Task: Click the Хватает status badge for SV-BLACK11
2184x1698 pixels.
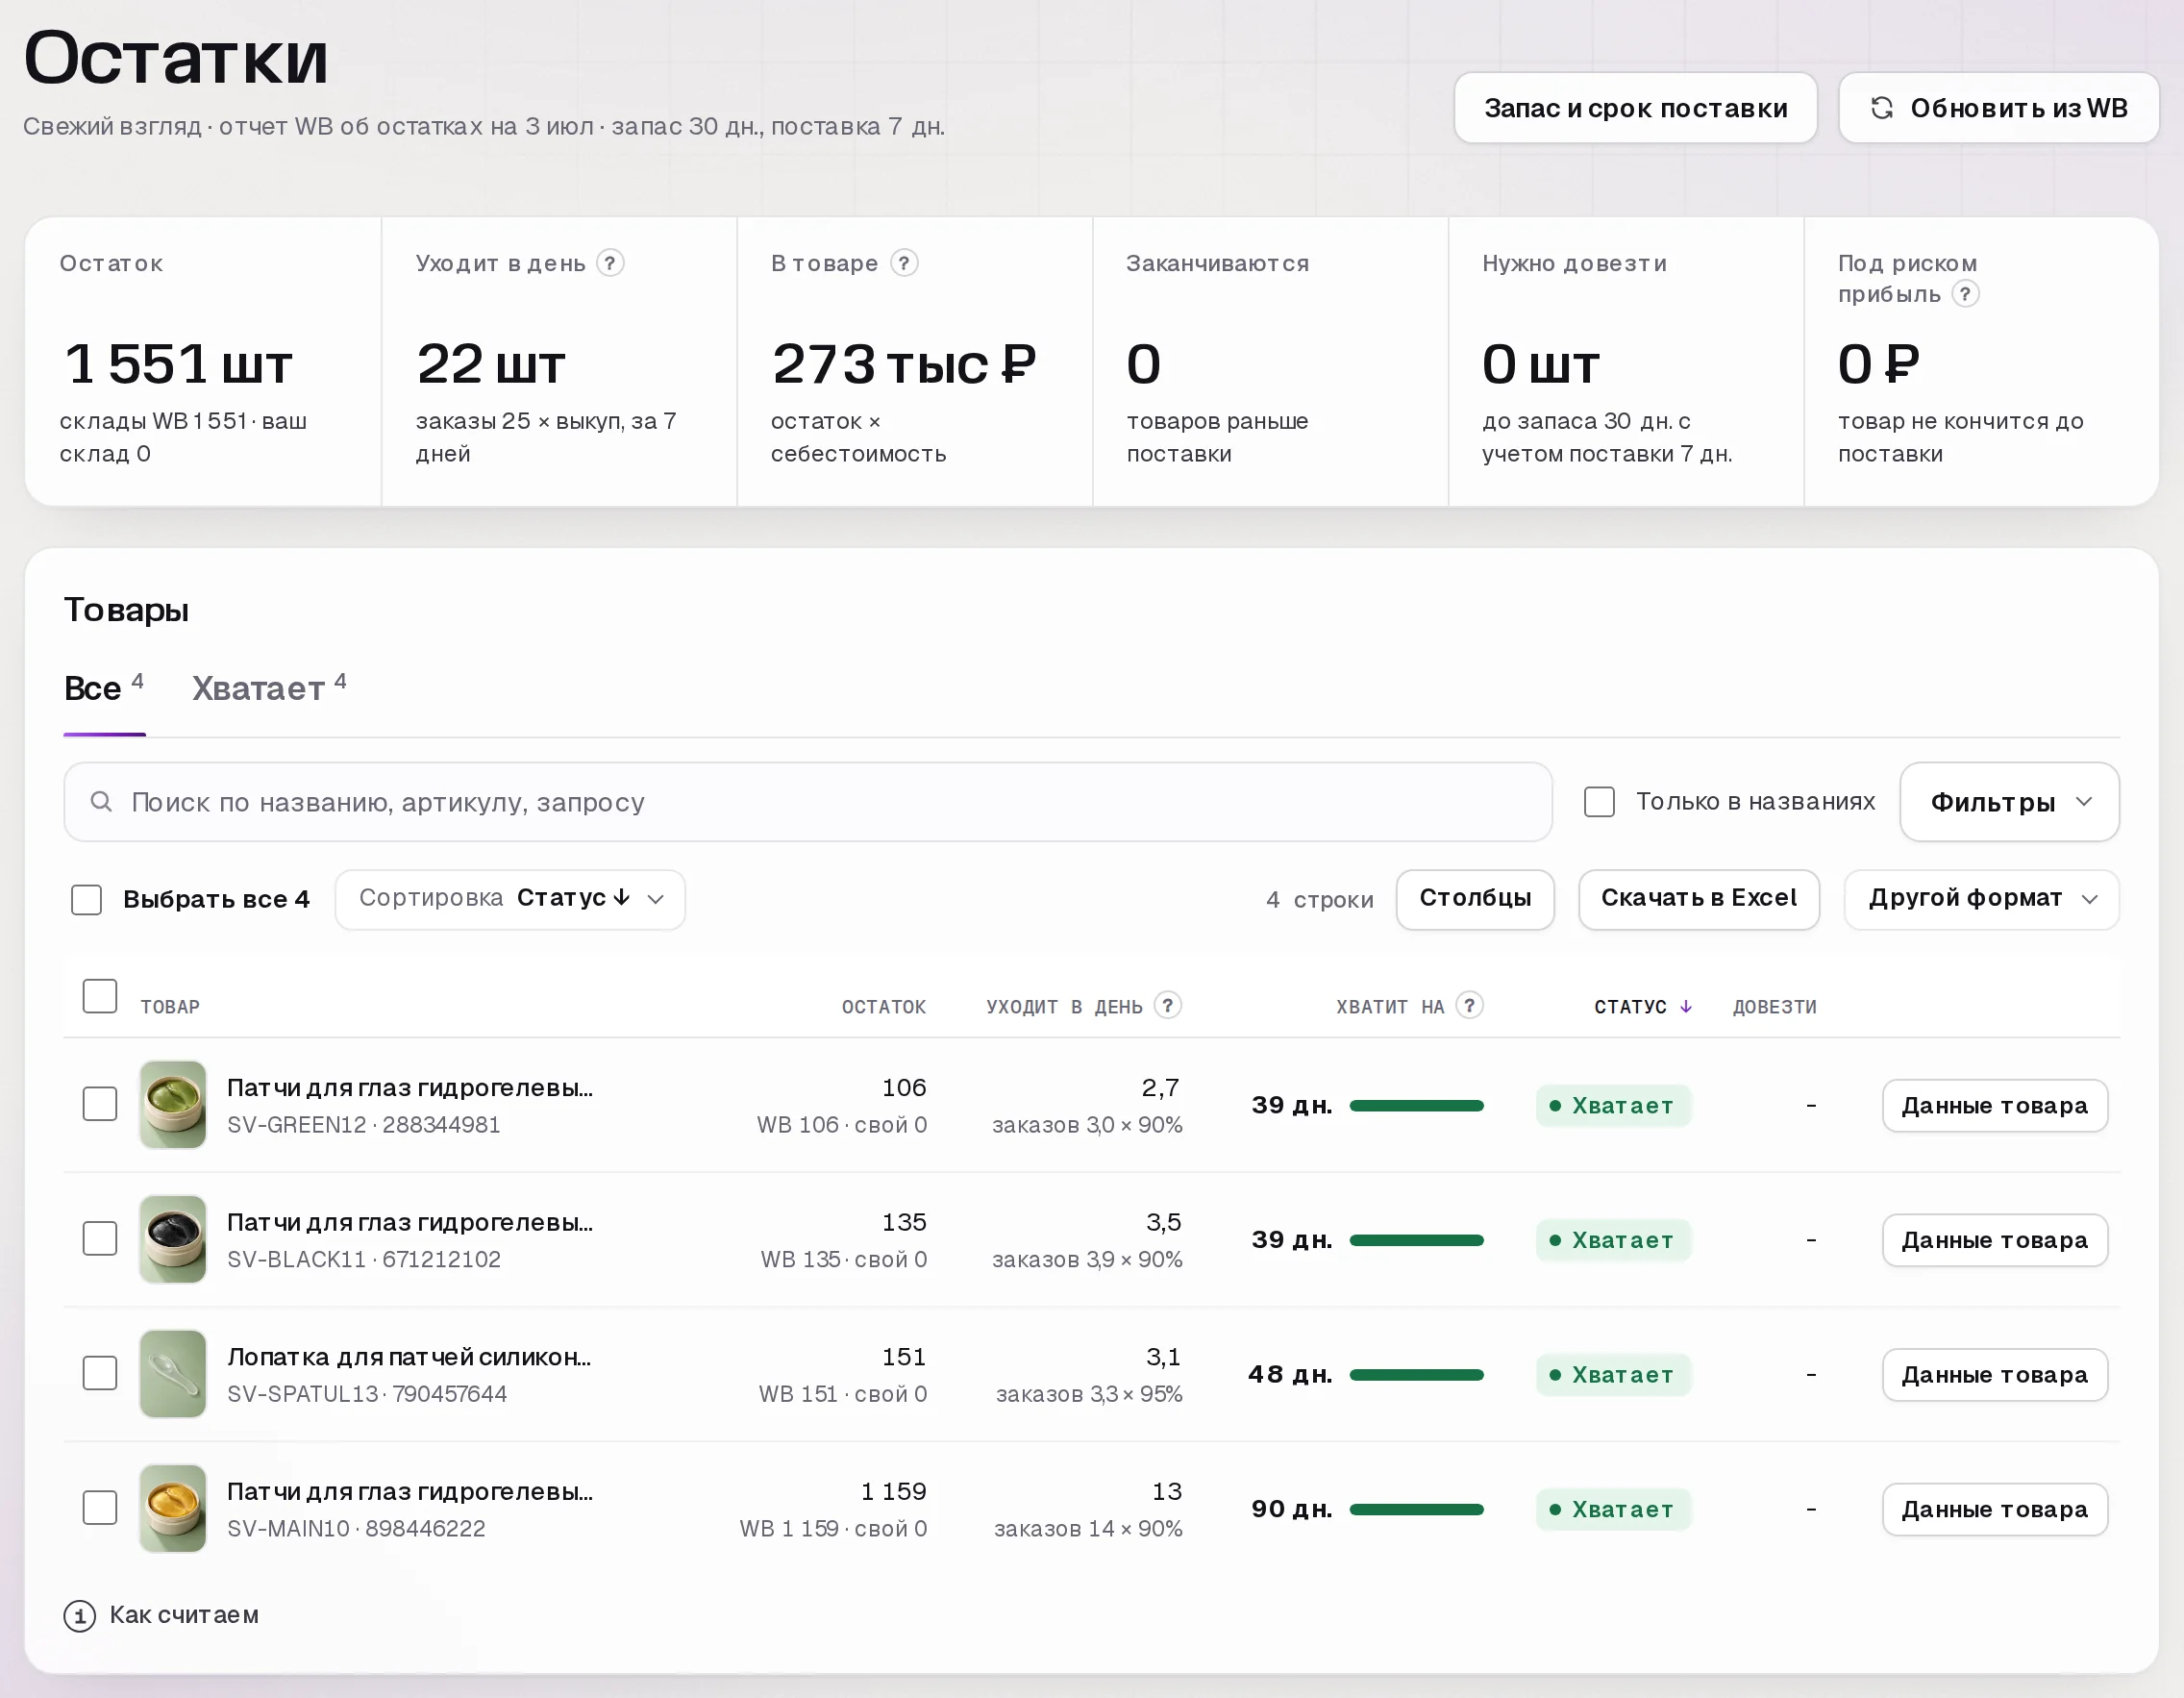Action: (x=1613, y=1241)
